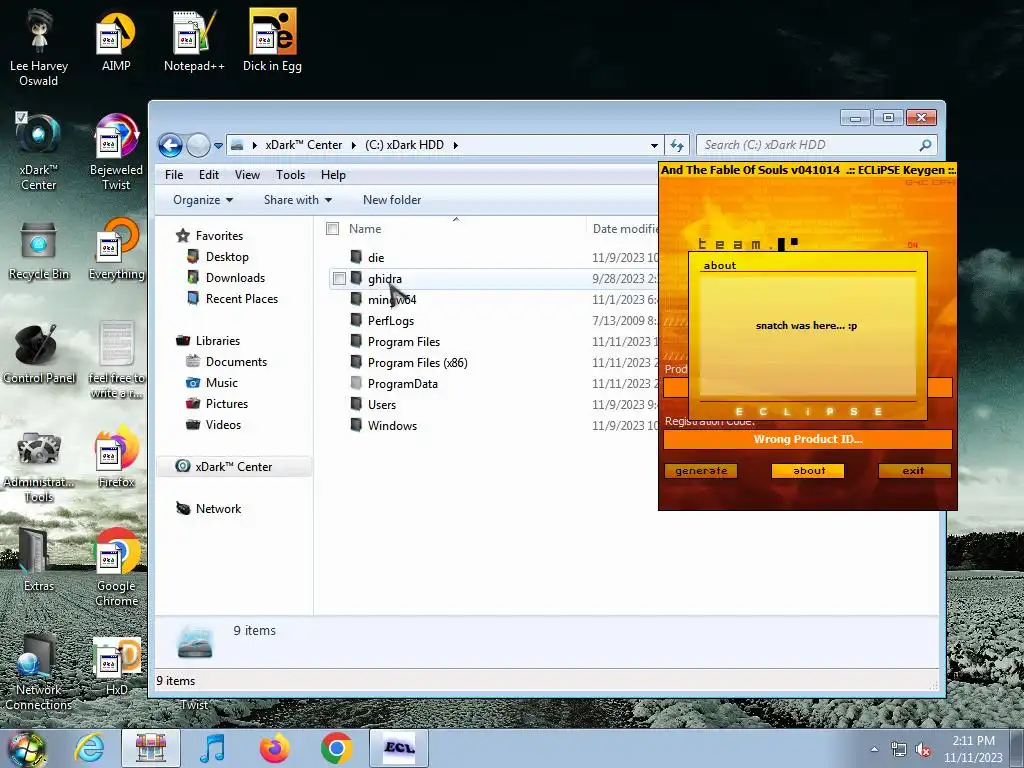Switch to the Explorer window taskbar button
1024x768 pixels.
[151, 748]
